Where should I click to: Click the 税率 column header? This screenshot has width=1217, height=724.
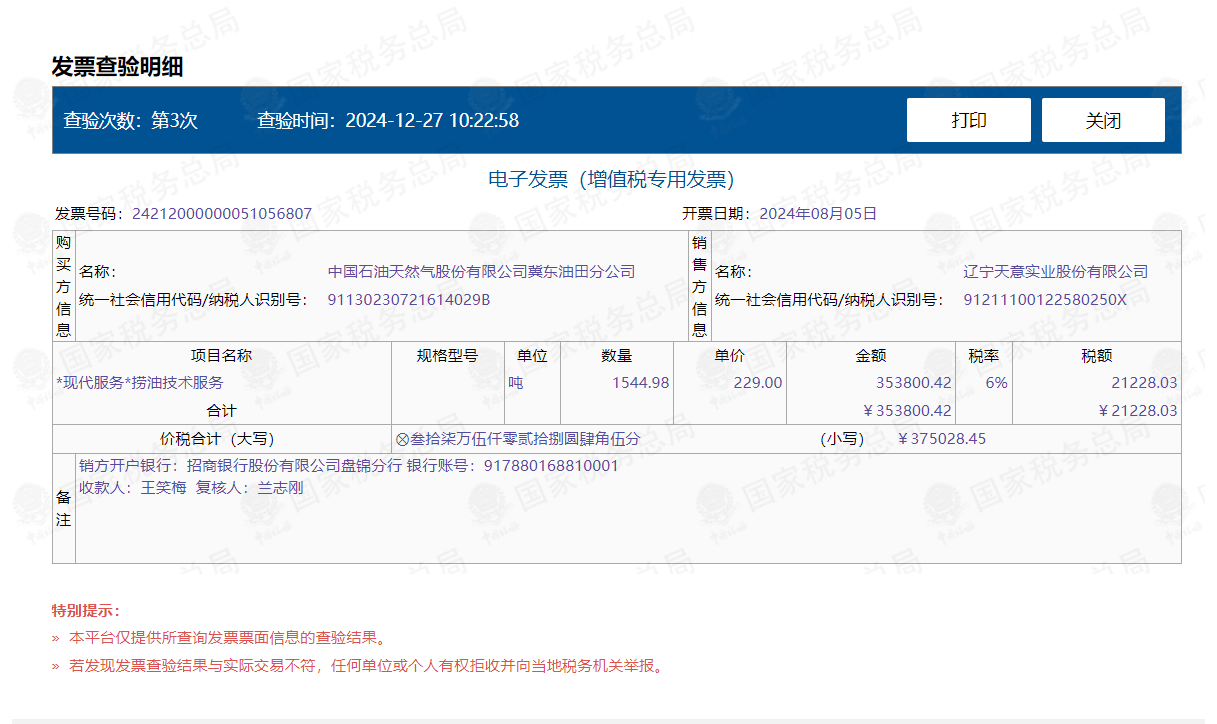click(x=984, y=355)
